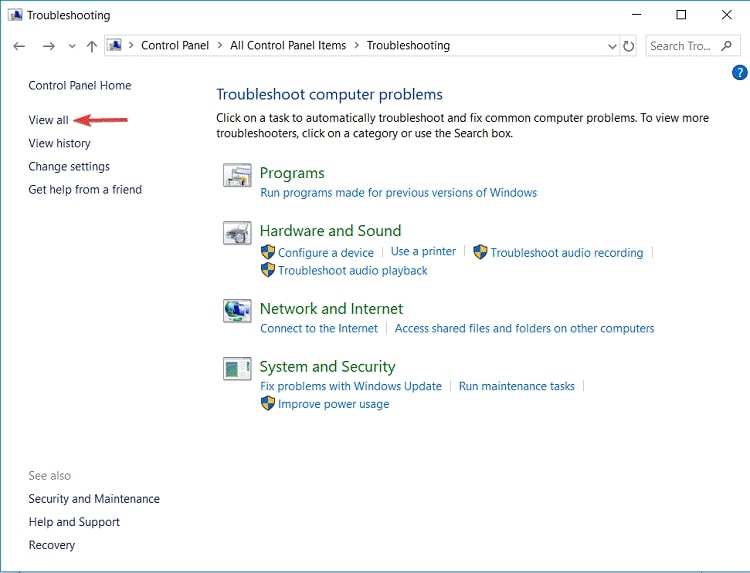This screenshot has width=750, height=573.
Task: Click the Programs category icon
Action: tap(237, 175)
